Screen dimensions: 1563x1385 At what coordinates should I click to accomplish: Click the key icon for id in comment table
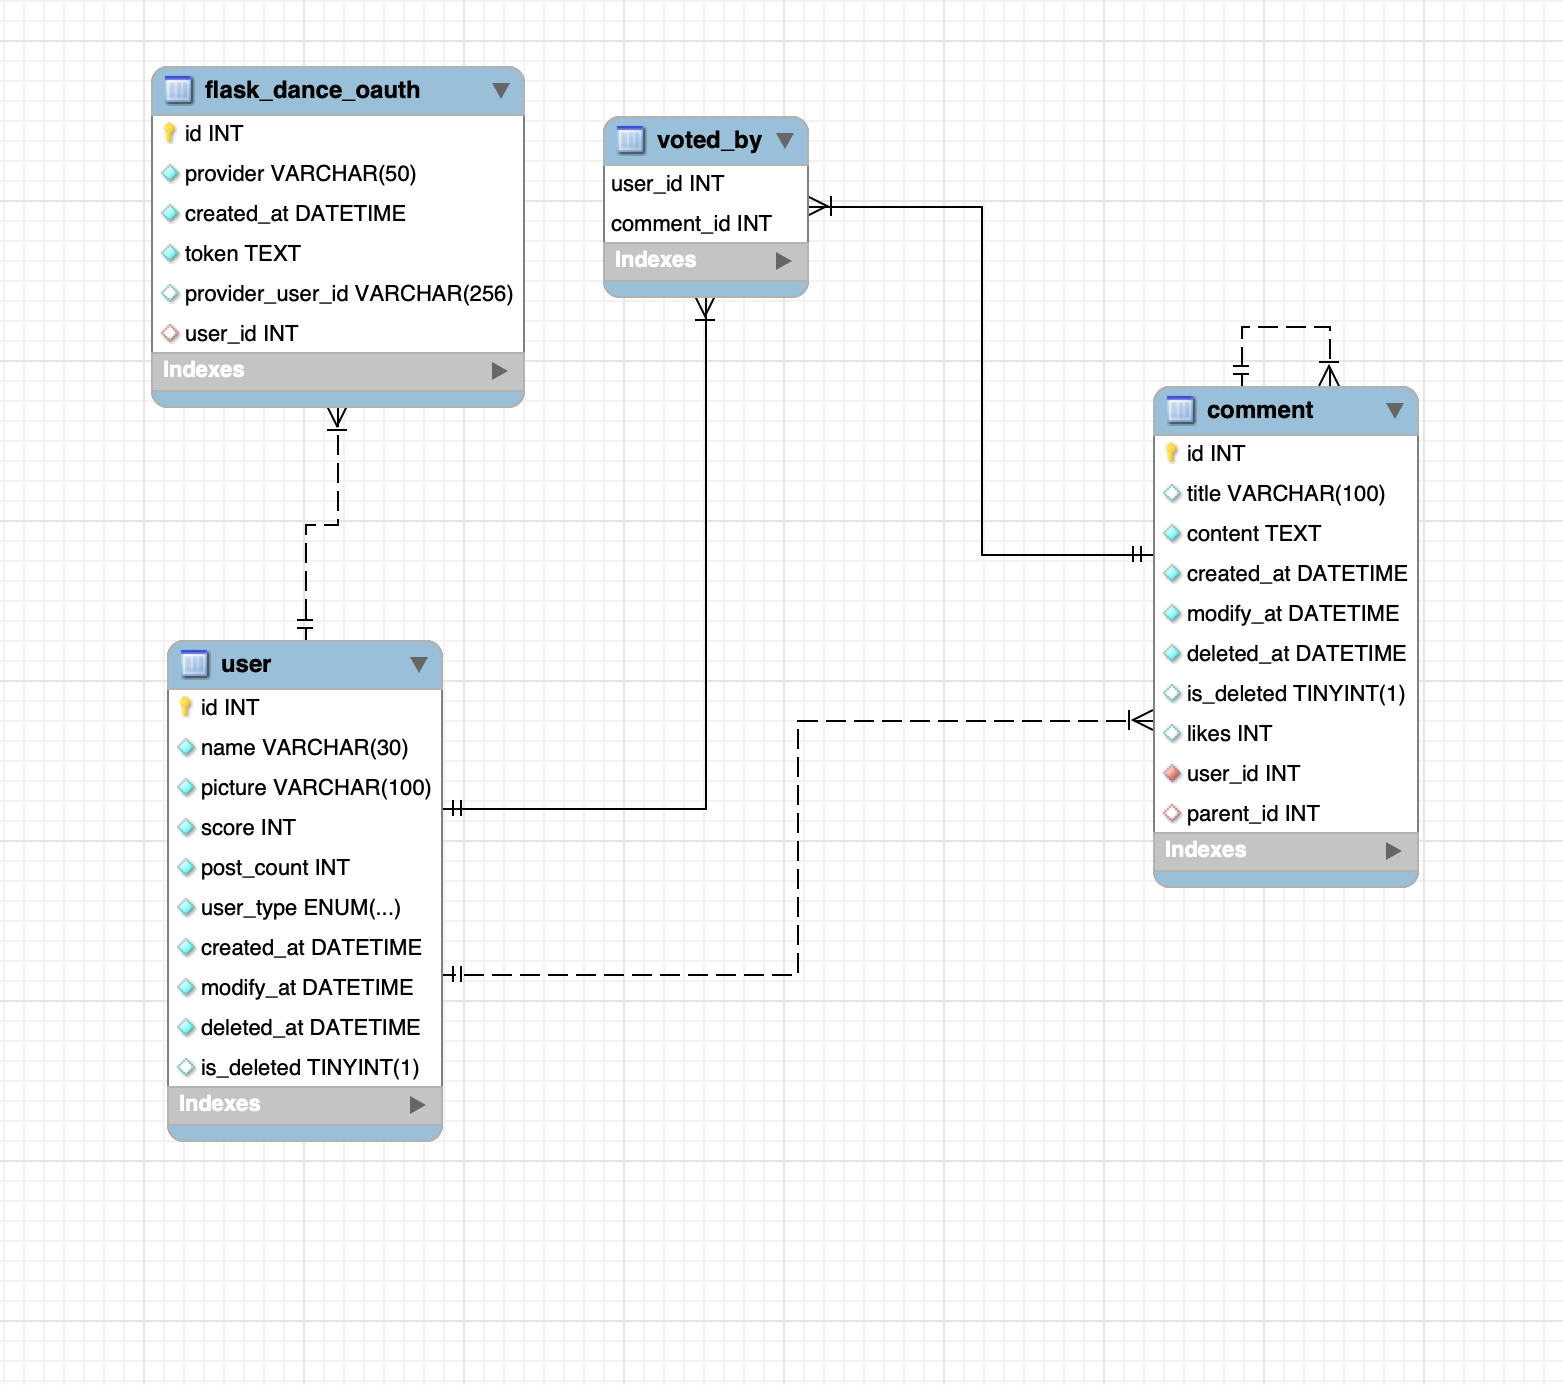1172,453
